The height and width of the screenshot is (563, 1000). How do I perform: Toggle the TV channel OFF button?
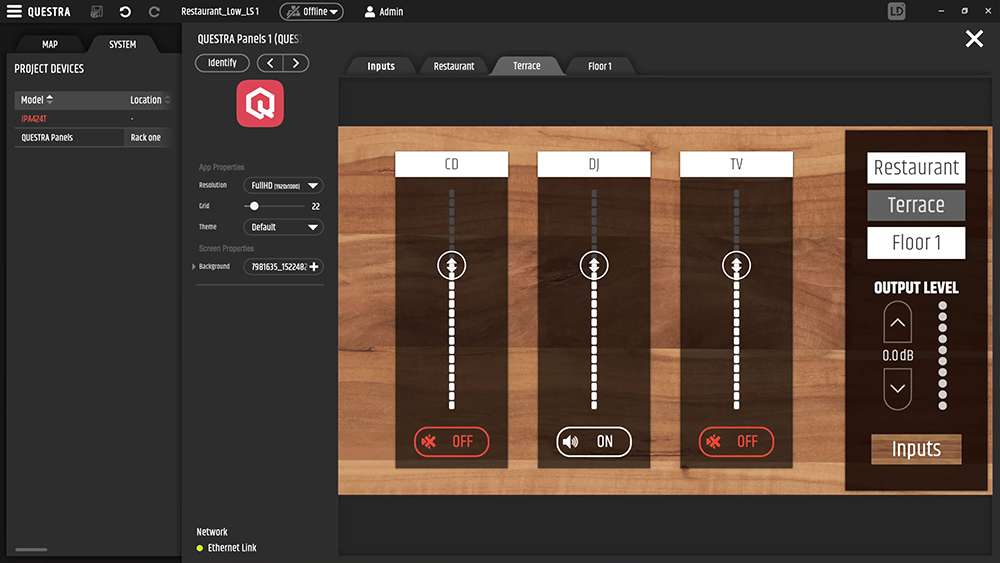[x=736, y=442]
